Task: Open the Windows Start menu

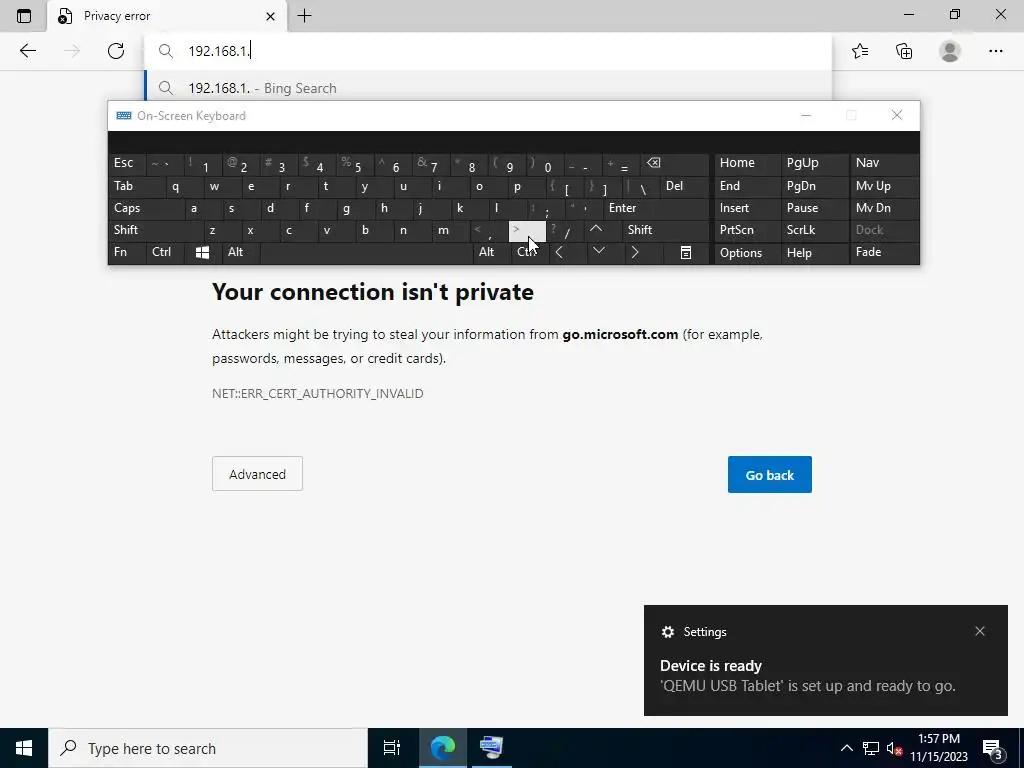Action: pos(24,748)
